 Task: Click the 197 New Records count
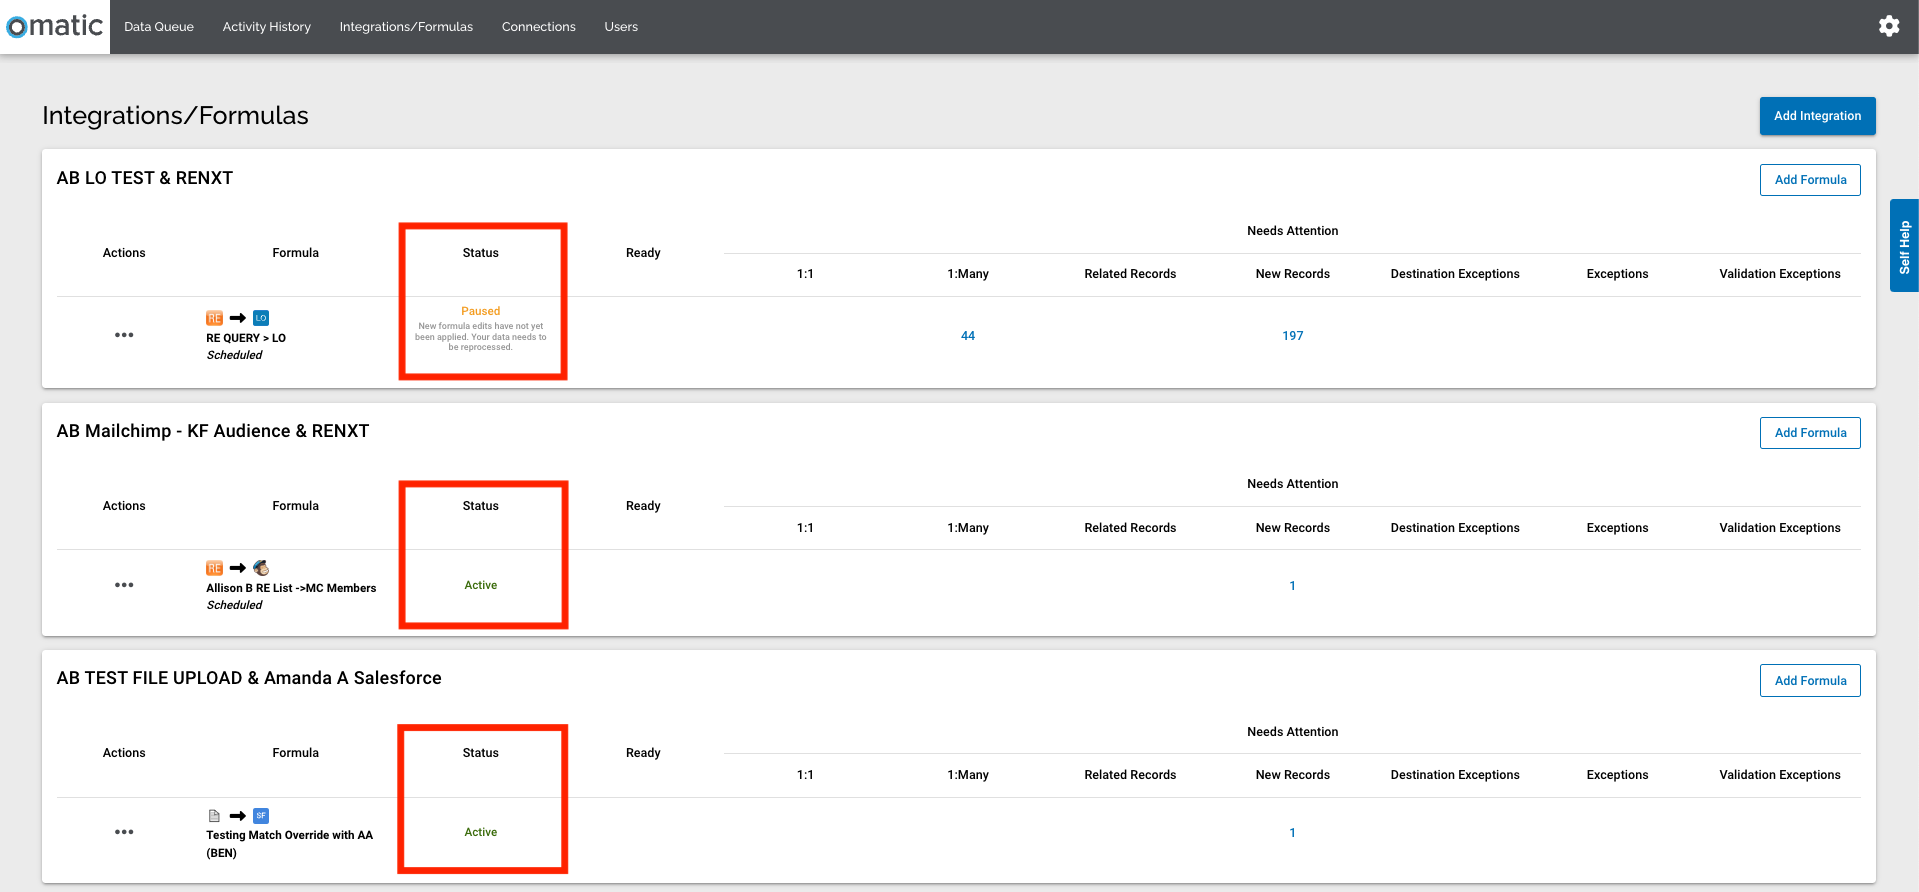click(1293, 336)
